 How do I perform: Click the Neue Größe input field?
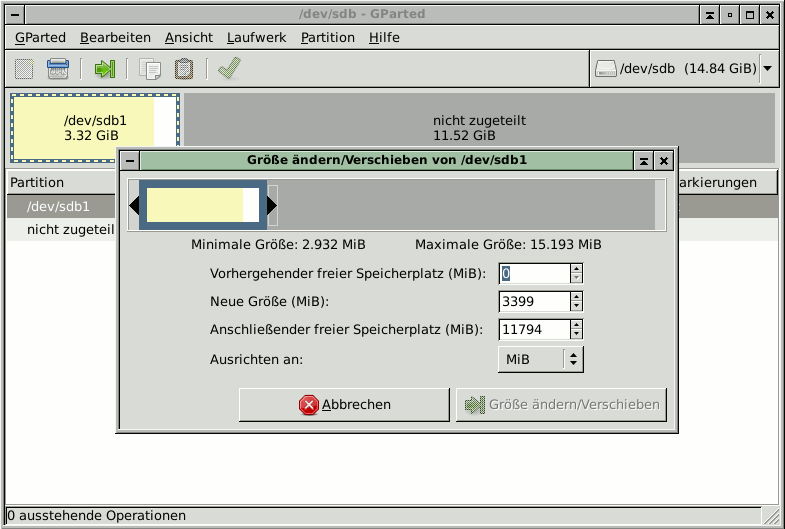pos(534,301)
